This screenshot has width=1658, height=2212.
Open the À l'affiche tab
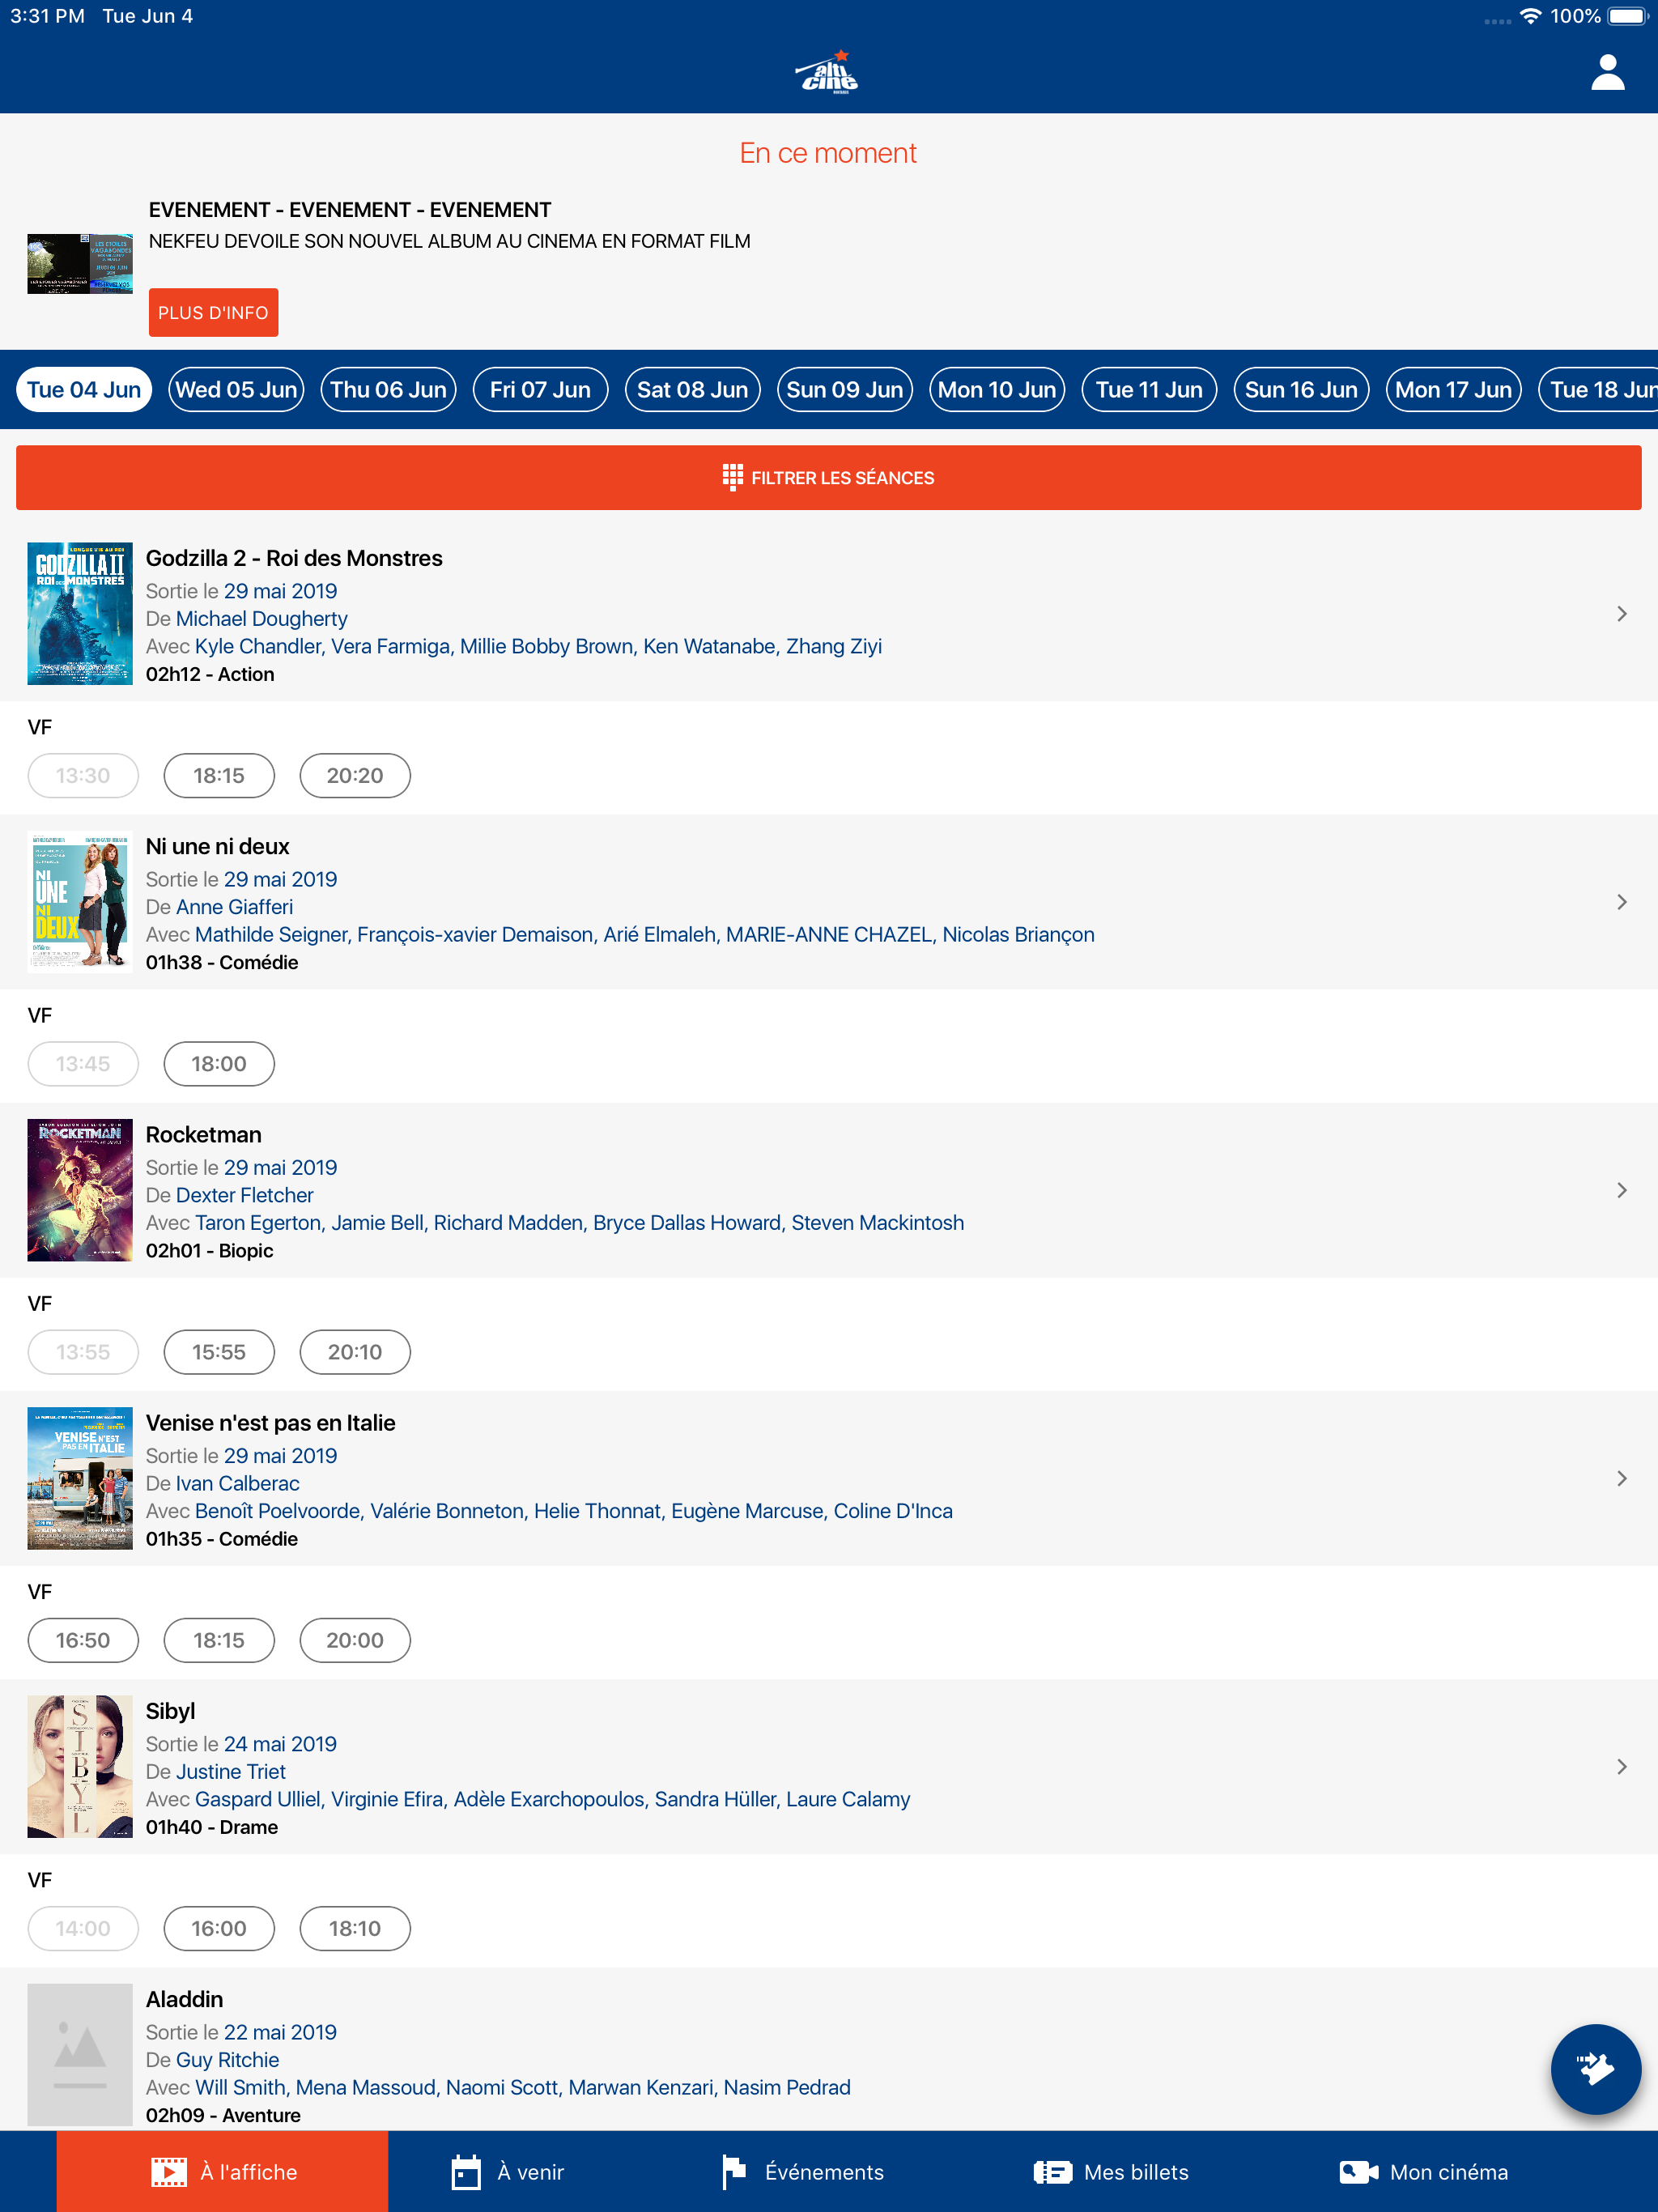click(222, 2171)
